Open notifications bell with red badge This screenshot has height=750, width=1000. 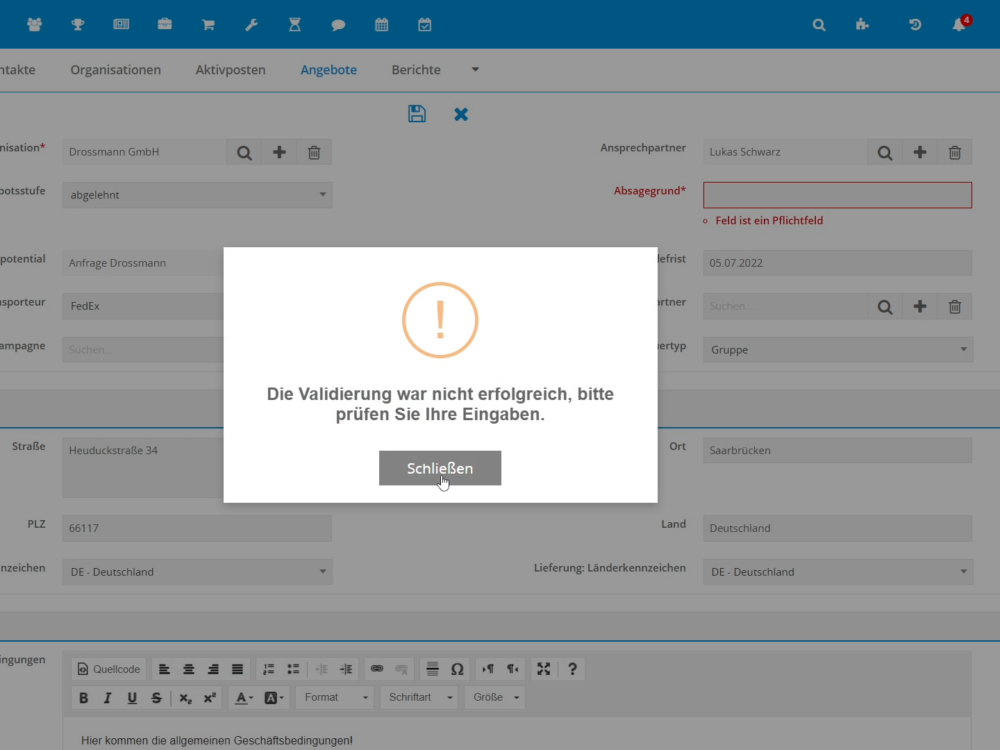click(959, 25)
